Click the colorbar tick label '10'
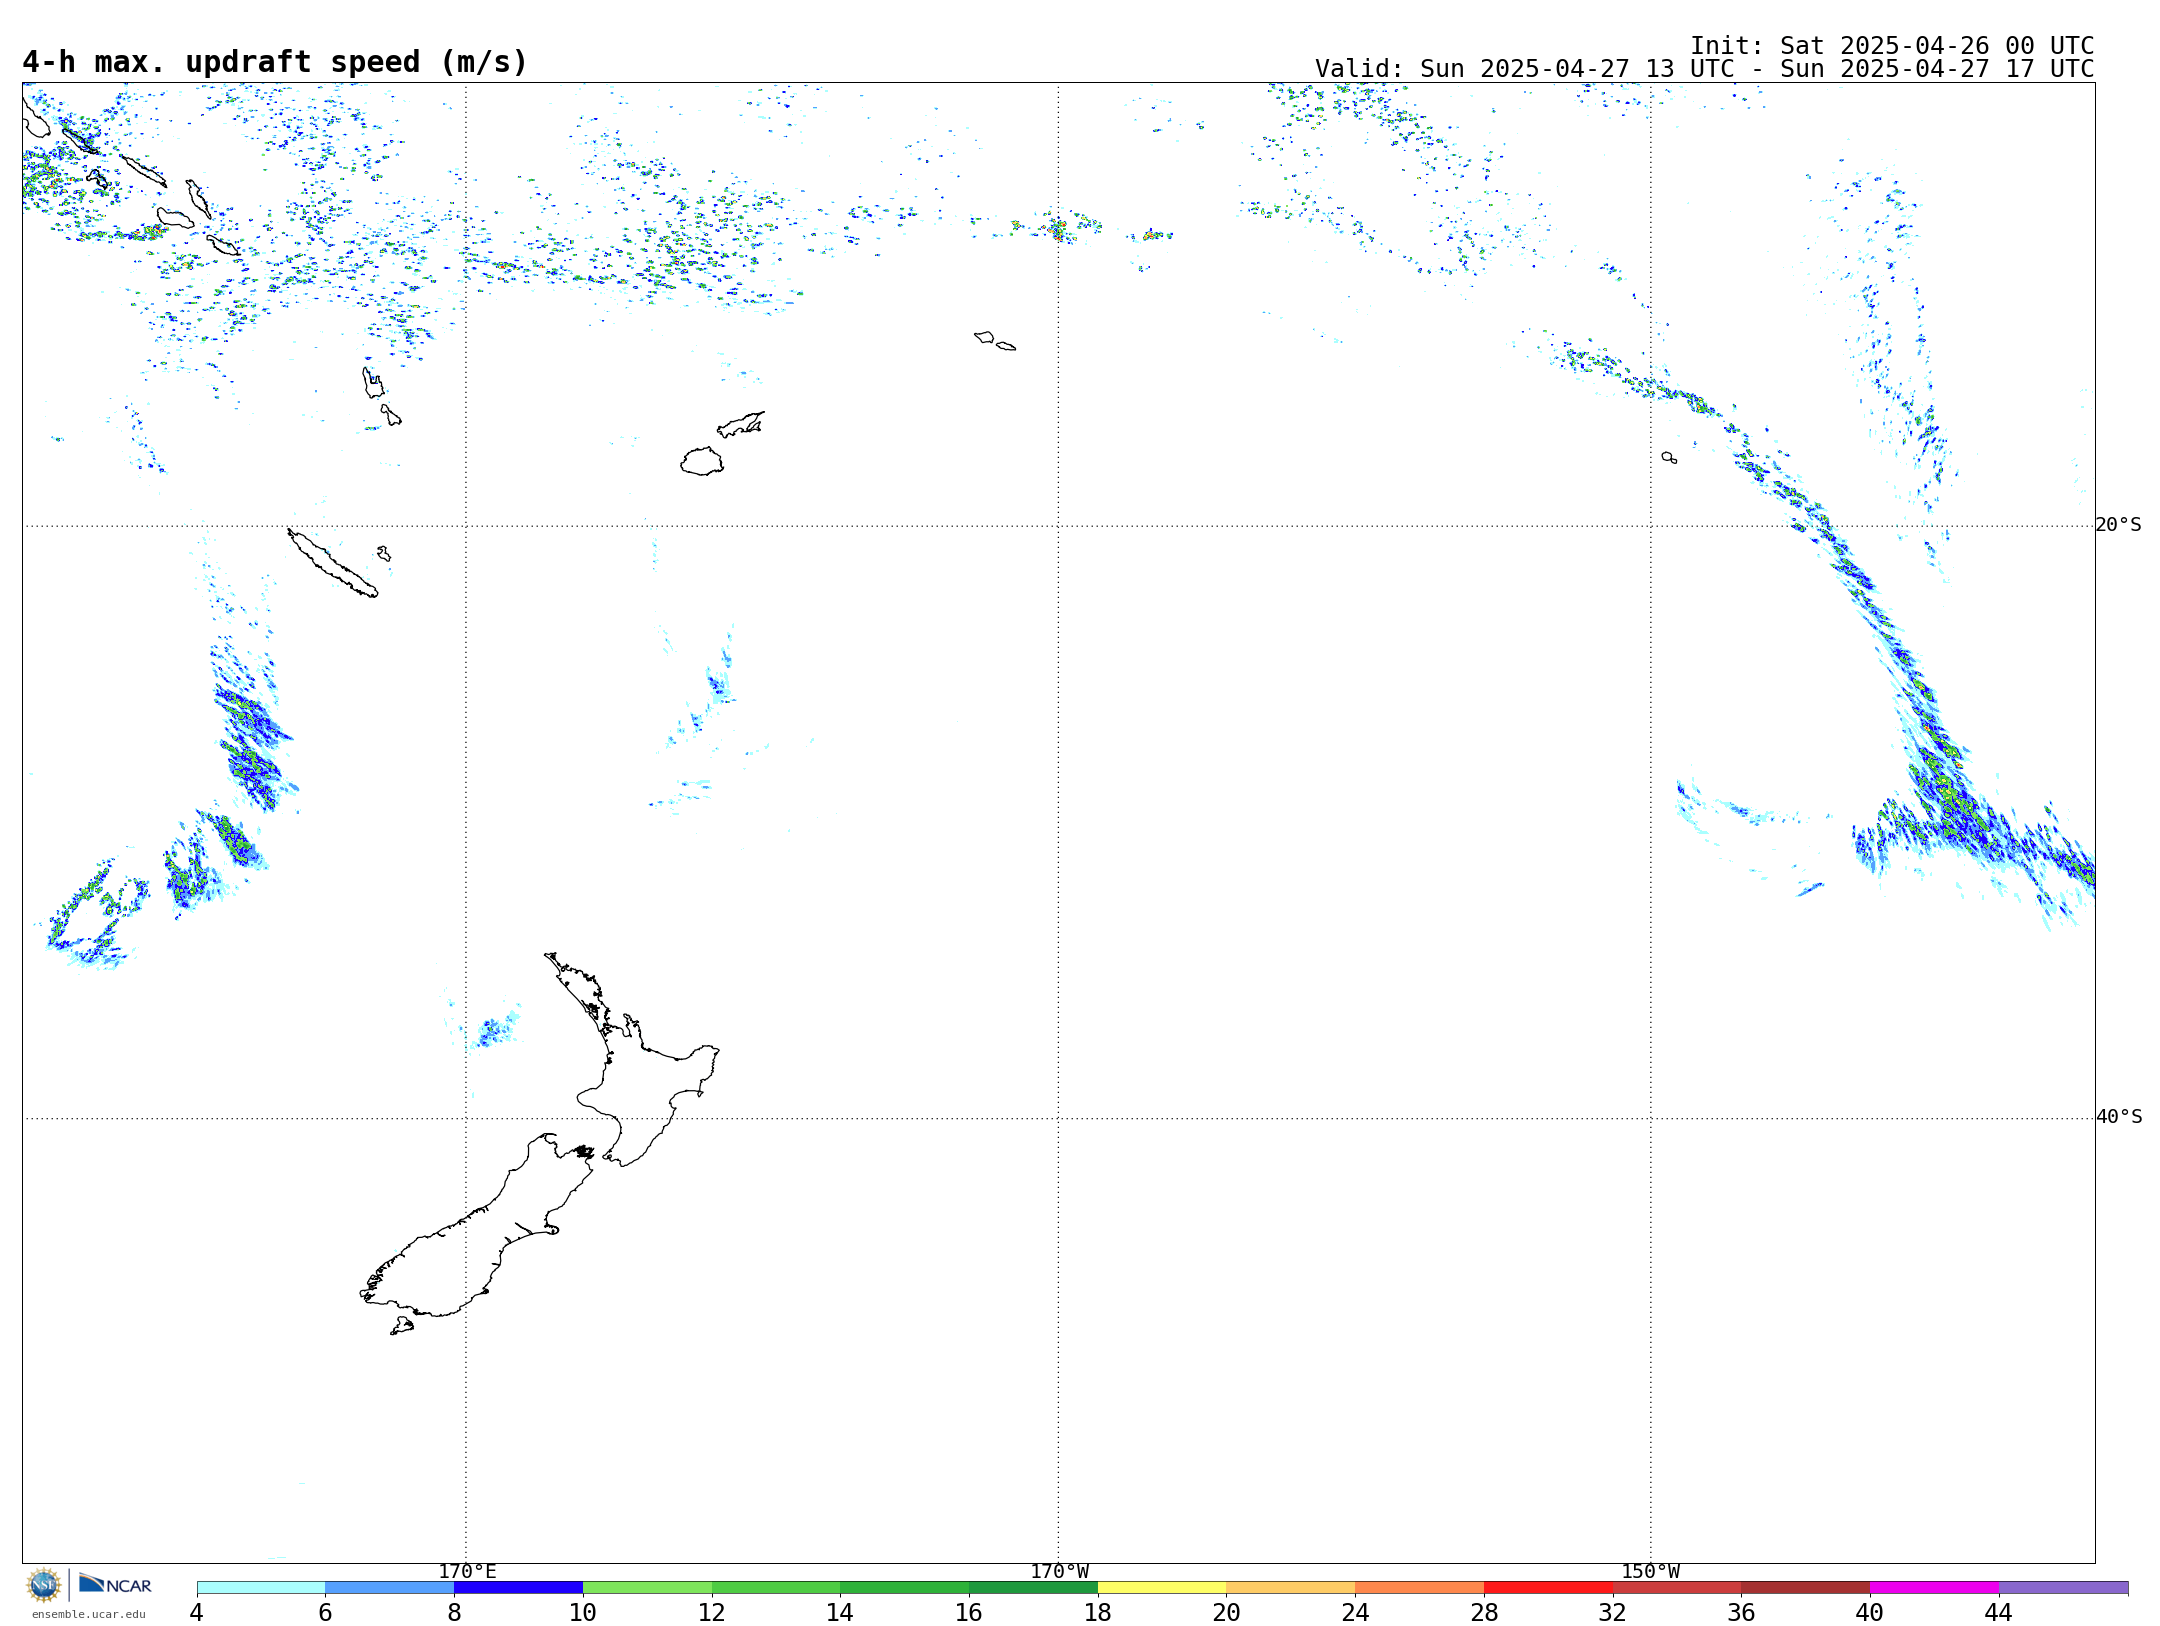The width and height of the screenshot is (2160, 1626). [x=583, y=1613]
